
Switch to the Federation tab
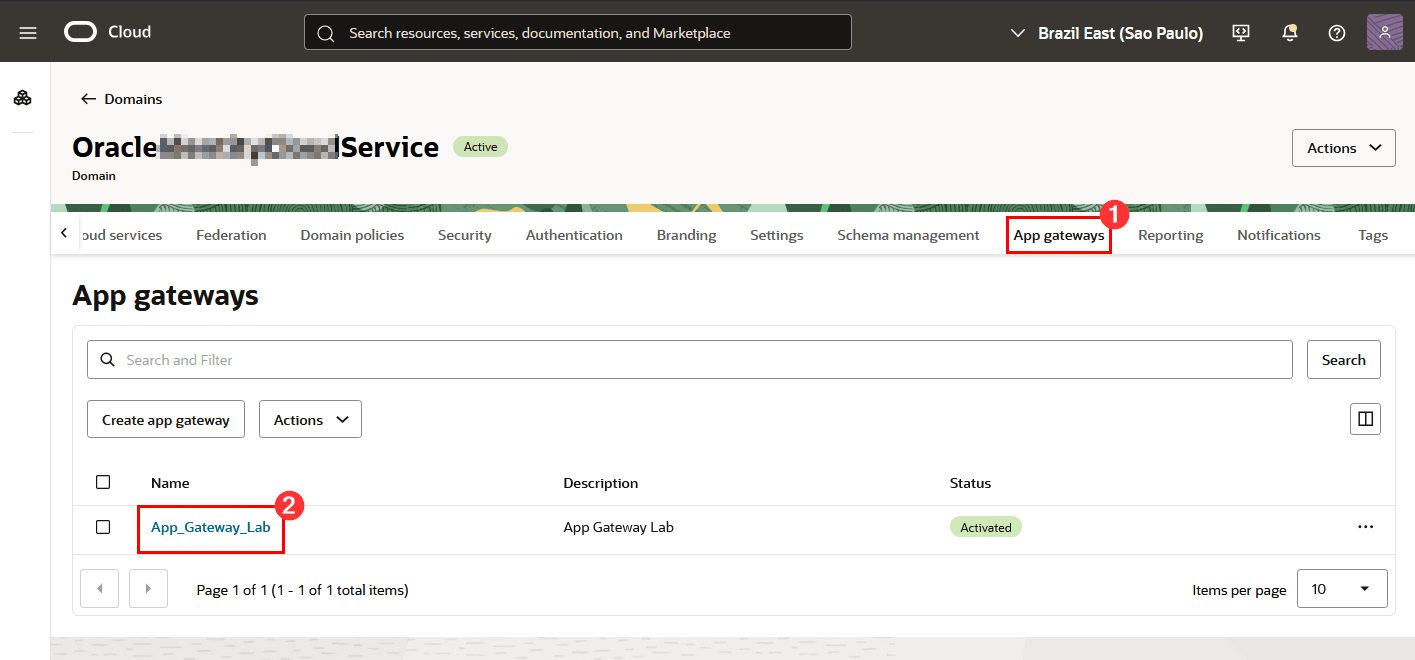[231, 235]
